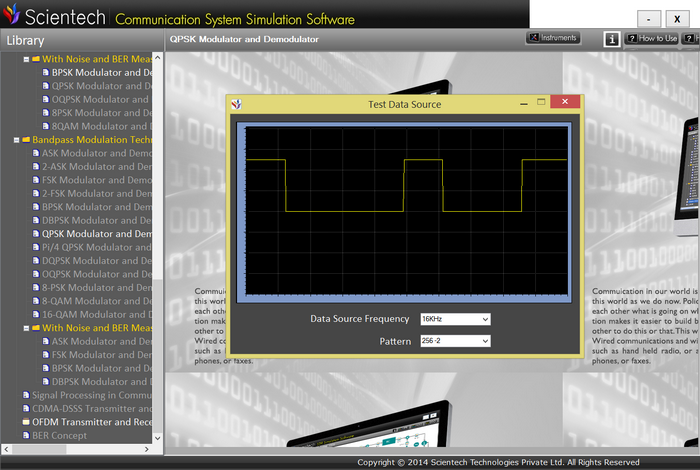The image size is (700, 470).
Task: Open the How to Use help button
Action: pyautogui.click(x=651, y=39)
